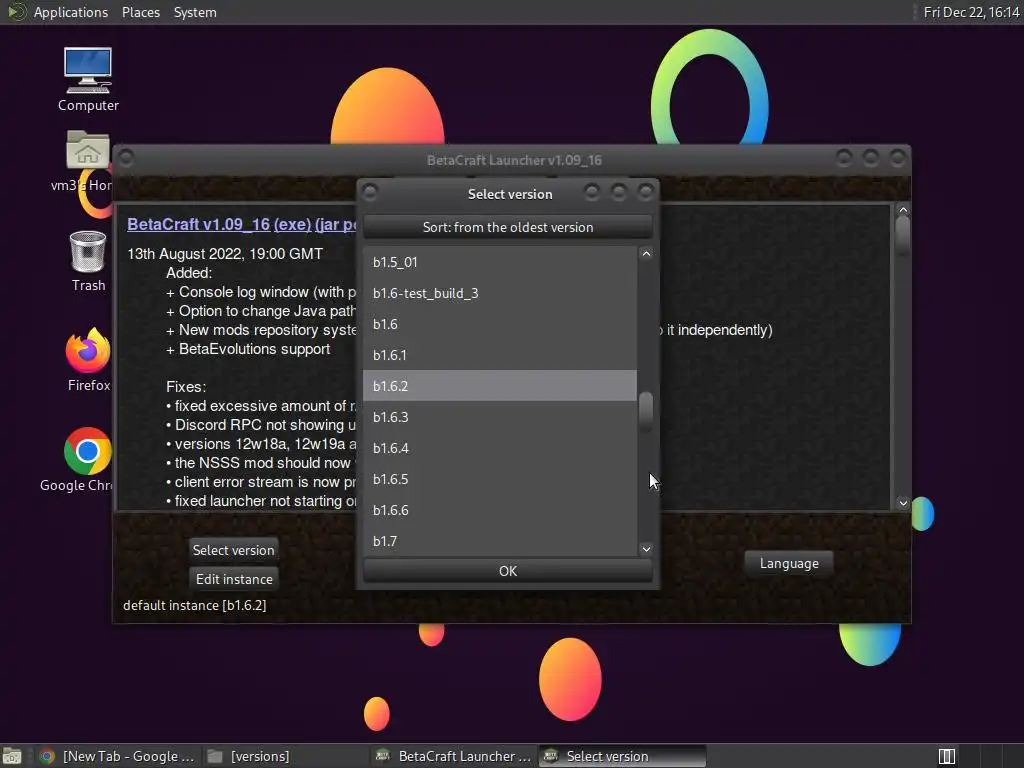1024x768 pixels.
Task: Select version b1.6.5 in list
Action: (500, 479)
